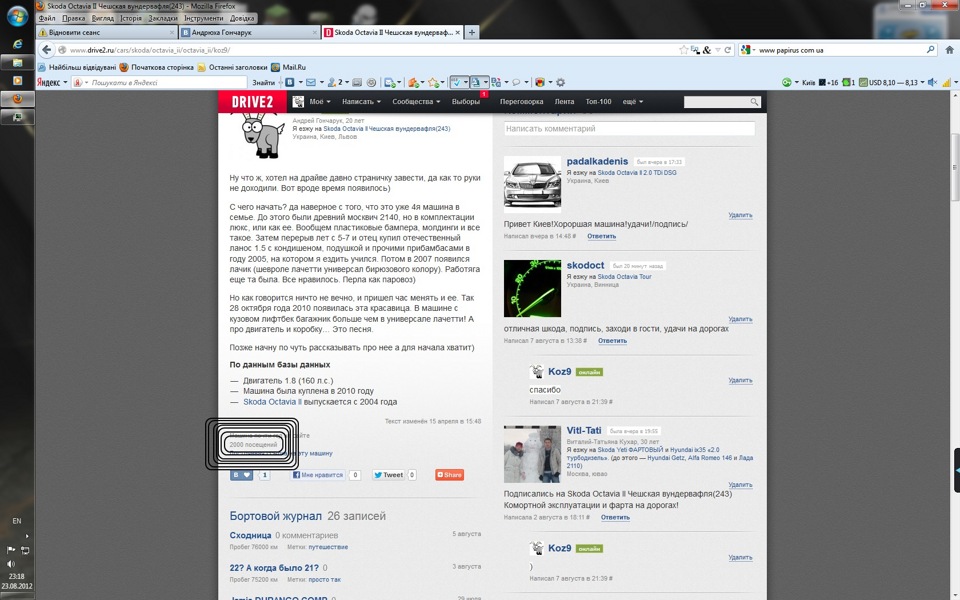Go back using the browser back arrow
Image resolution: width=960 pixels, height=600 pixels.
pyautogui.click(x=47, y=50)
